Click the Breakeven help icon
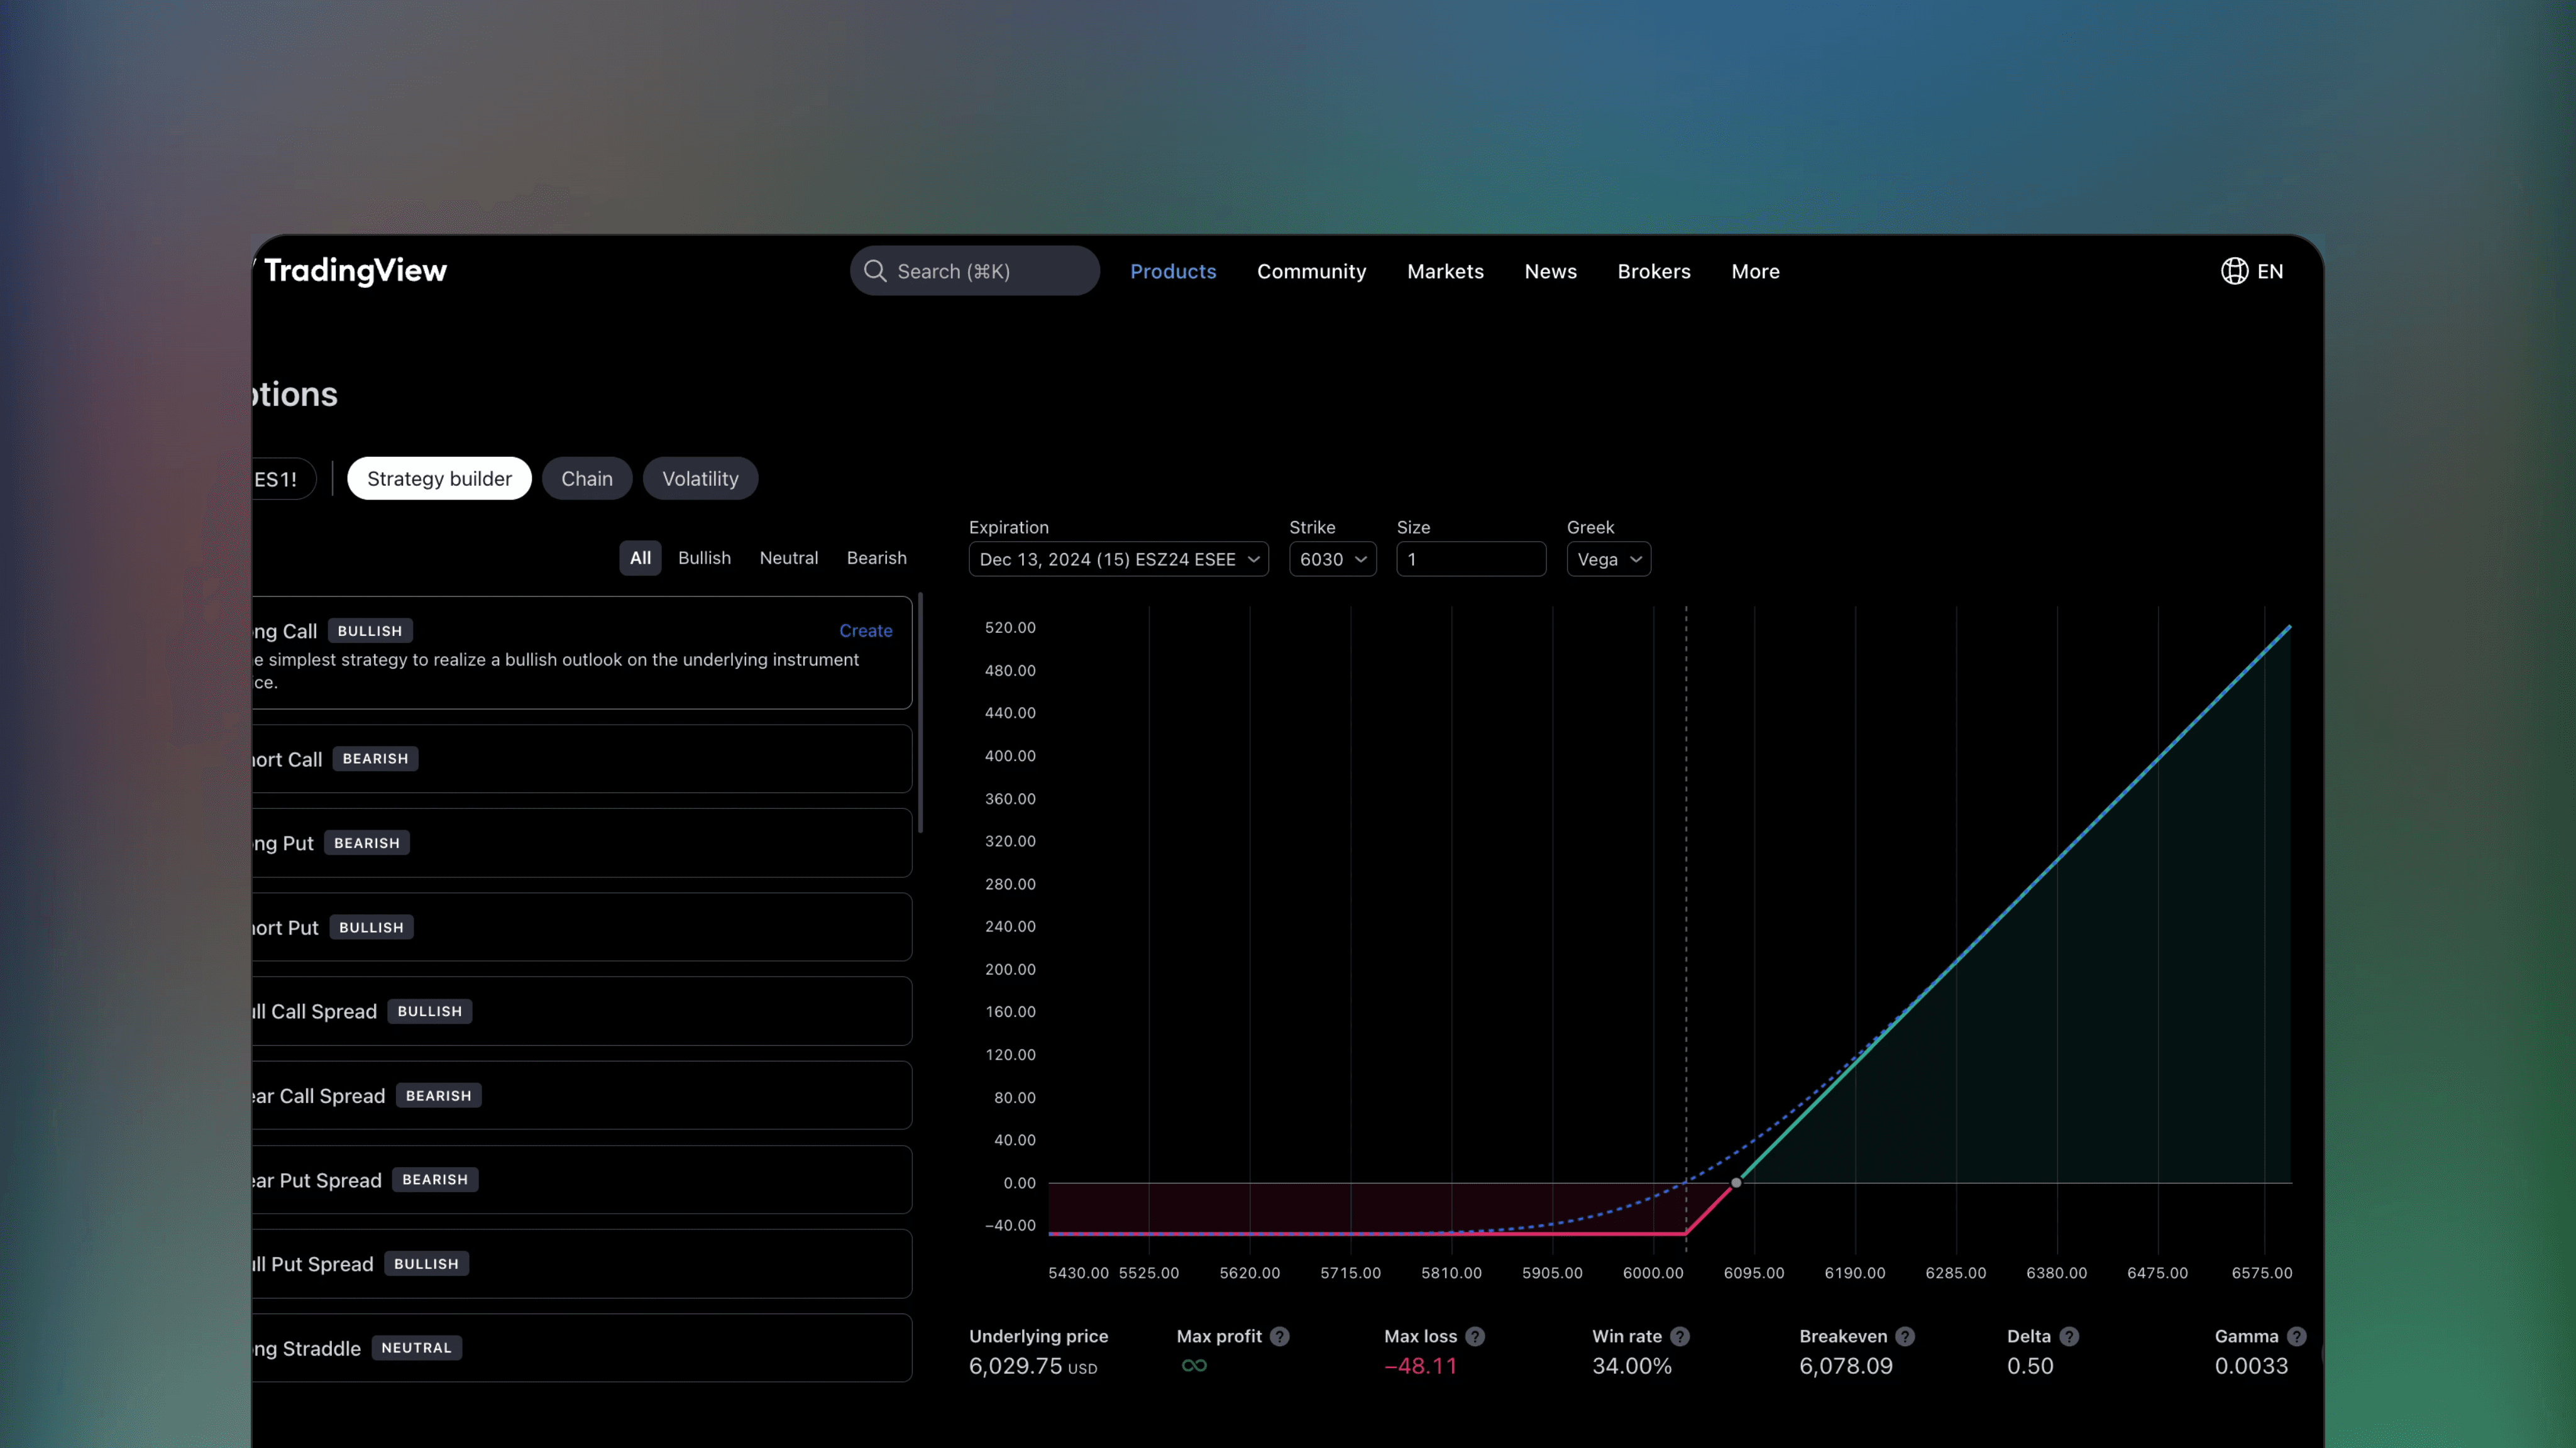2576x1448 pixels. 1906,1336
